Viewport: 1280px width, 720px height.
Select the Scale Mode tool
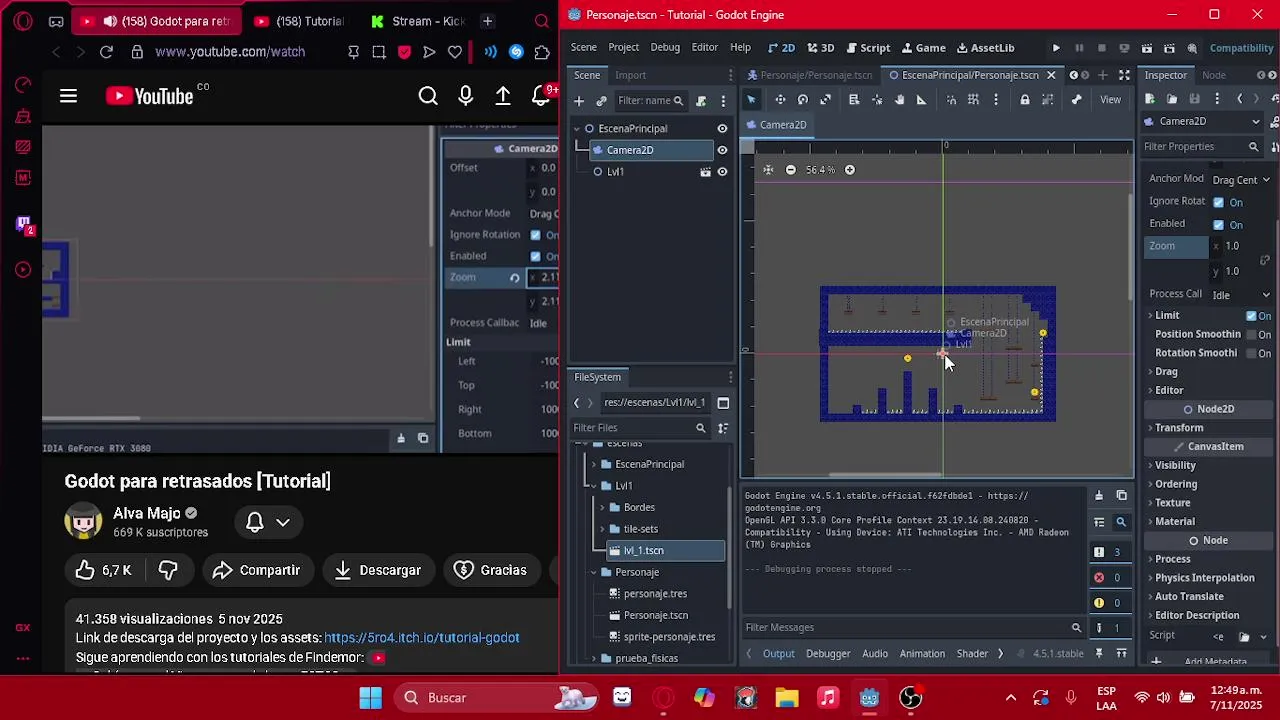pyautogui.click(x=825, y=100)
